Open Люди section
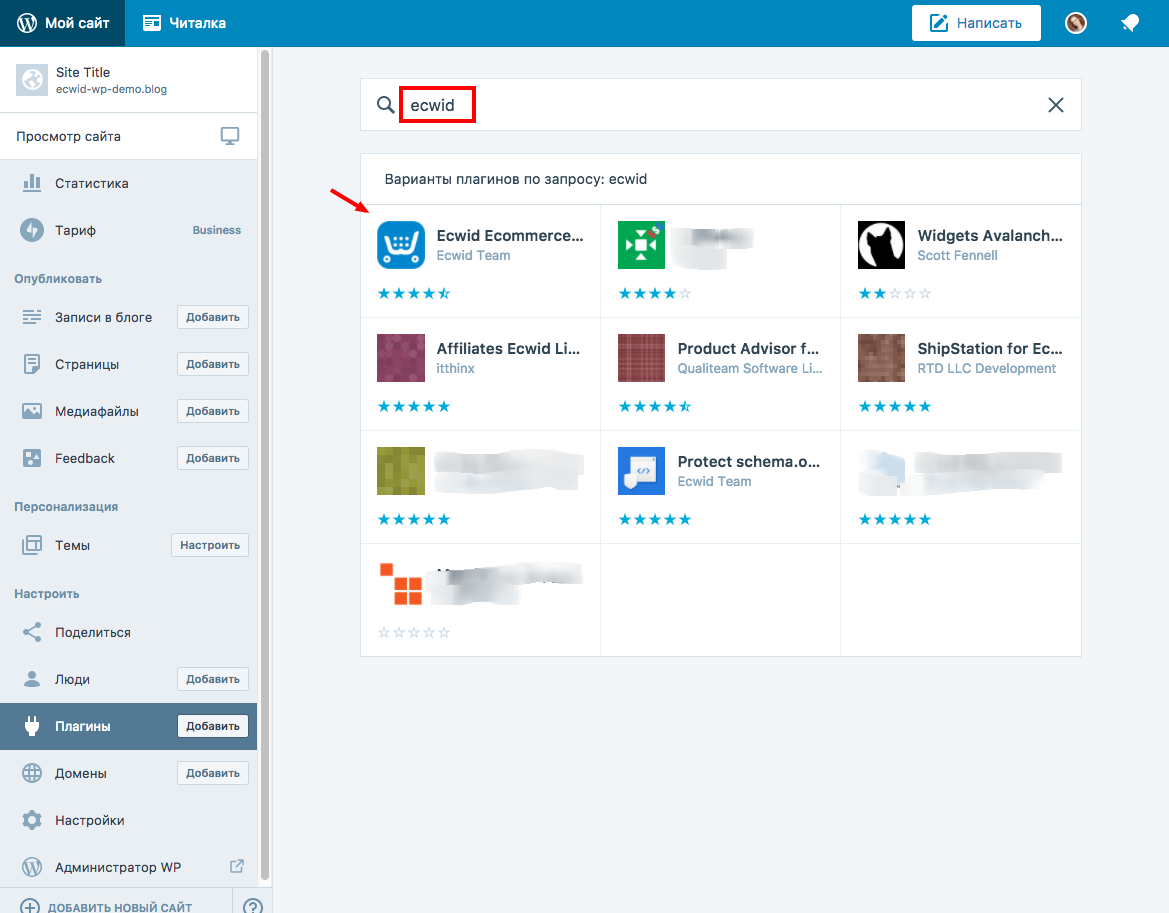This screenshot has width=1169, height=913. click(72, 680)
